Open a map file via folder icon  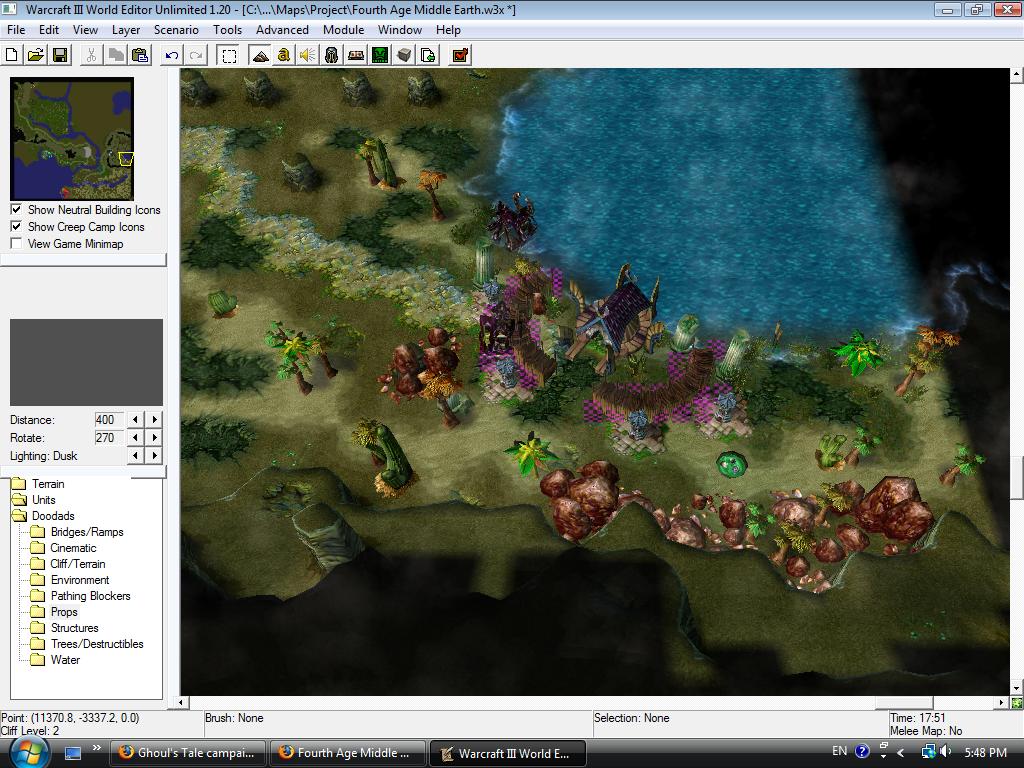(36, 56)
